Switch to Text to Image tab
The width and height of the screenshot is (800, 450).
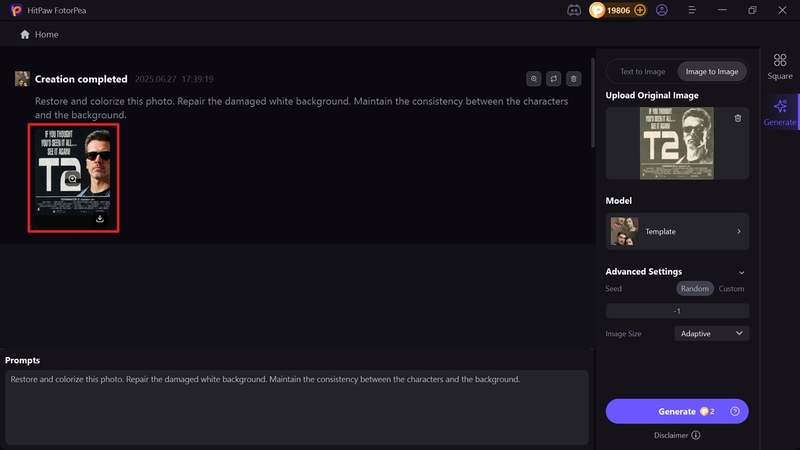(x=642, y=71)
